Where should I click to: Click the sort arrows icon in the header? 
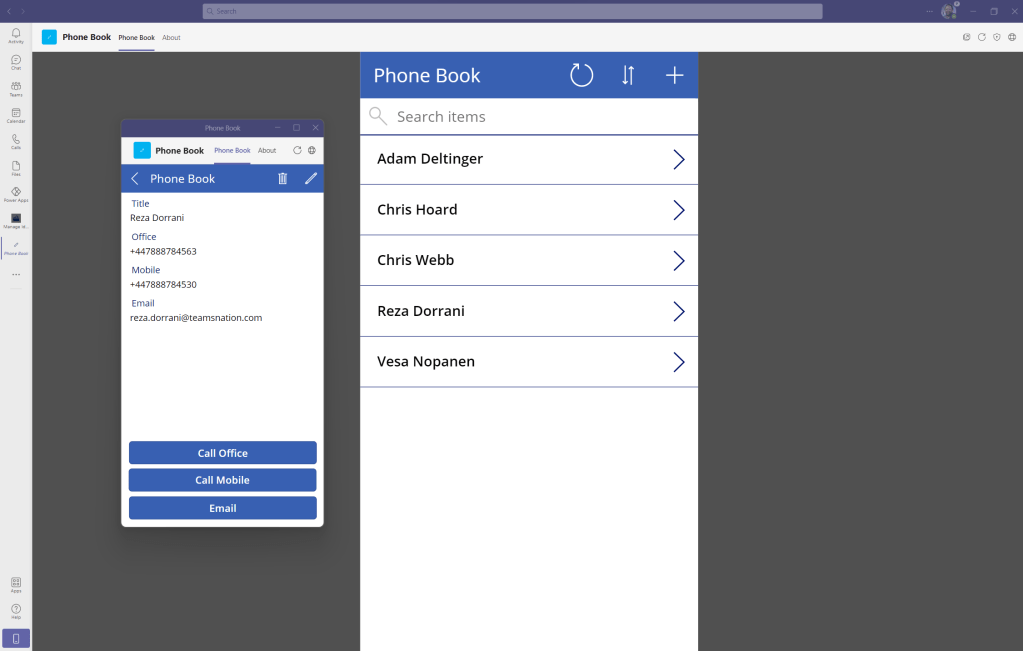pos(628,75)
